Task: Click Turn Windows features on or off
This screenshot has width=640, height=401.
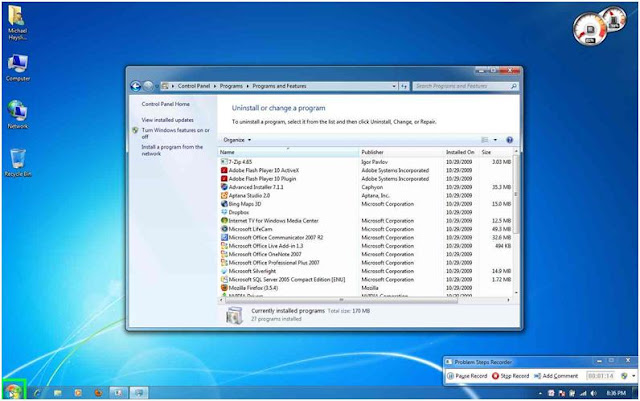Action: tap(176, 134)
